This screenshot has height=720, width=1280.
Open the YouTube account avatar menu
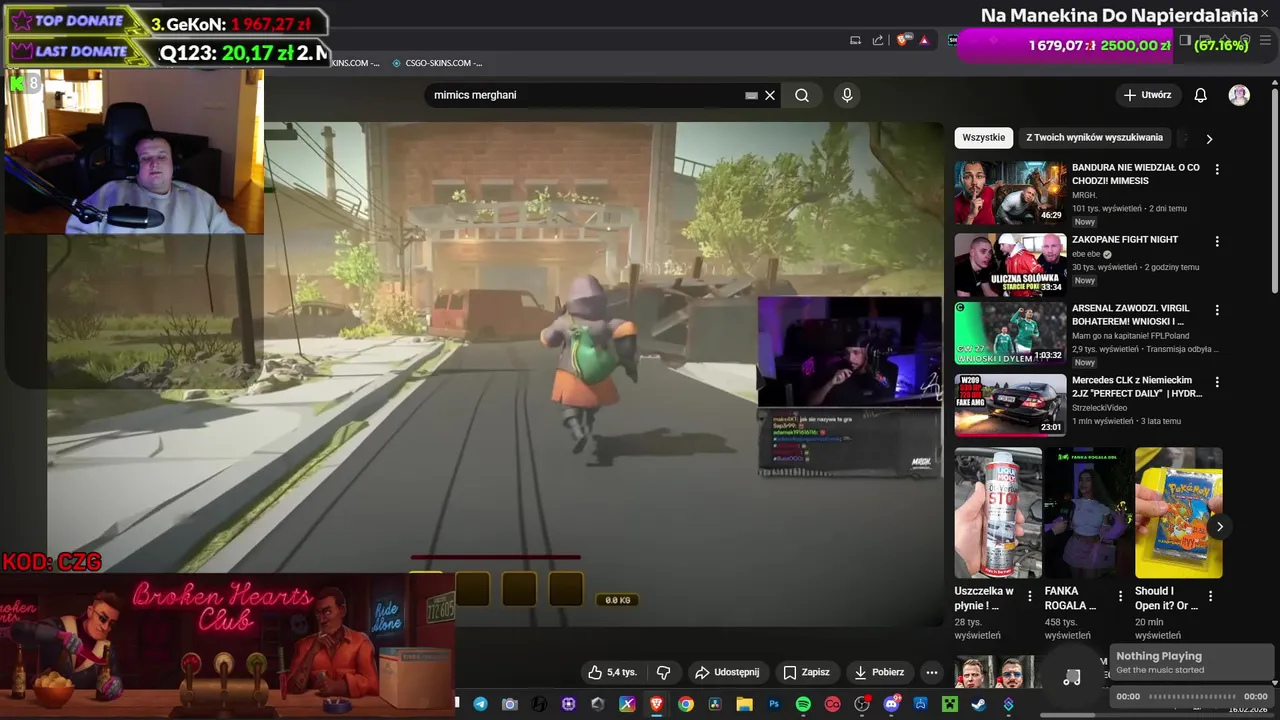pyautogui.click(x=1239, y=95)
